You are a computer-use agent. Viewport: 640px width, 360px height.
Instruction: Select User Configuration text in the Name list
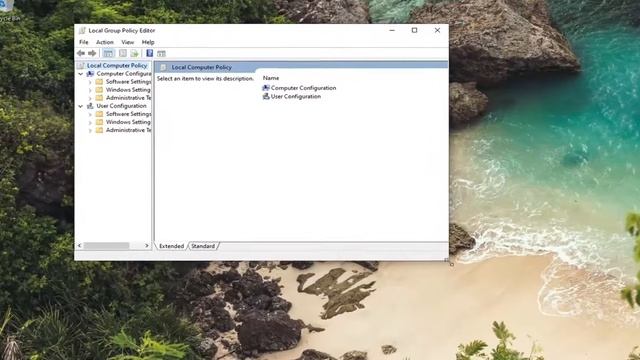click(296, 96)
